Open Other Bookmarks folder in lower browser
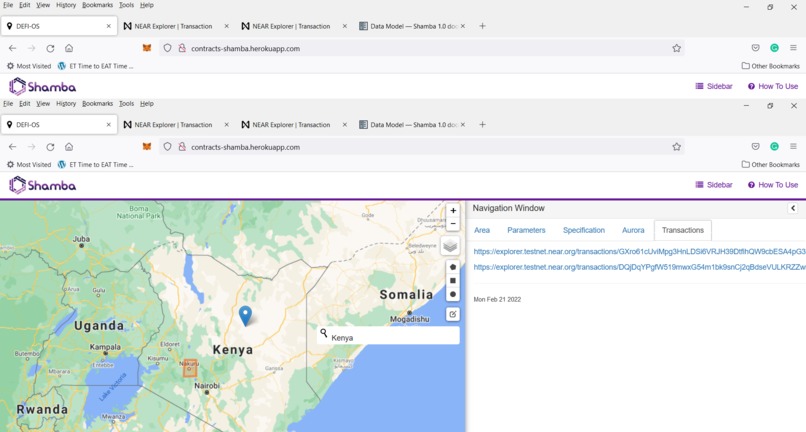Image resolution: width=806 pixels, height=432 pixels. 771,165
